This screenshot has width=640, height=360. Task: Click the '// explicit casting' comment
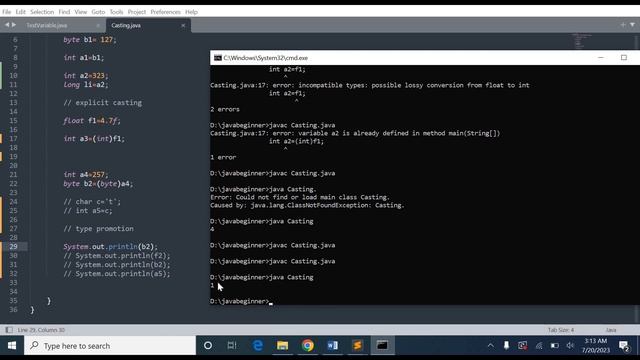click(102, 103)
